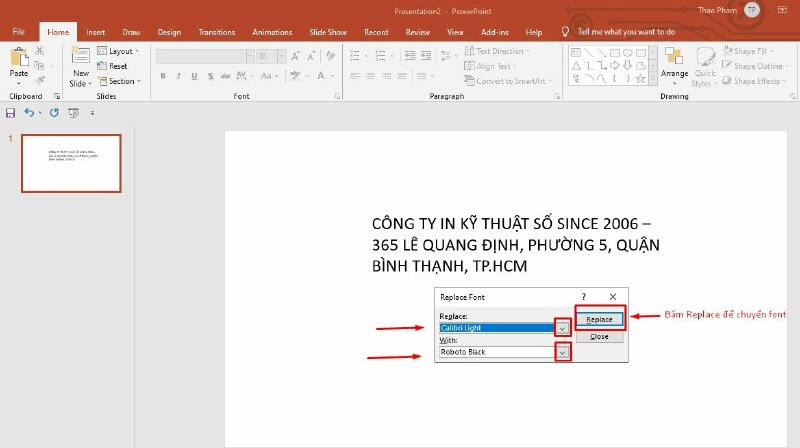Clear all formatting icon
This screenshot has width=800, height=448.
click(x=331, y=56)
